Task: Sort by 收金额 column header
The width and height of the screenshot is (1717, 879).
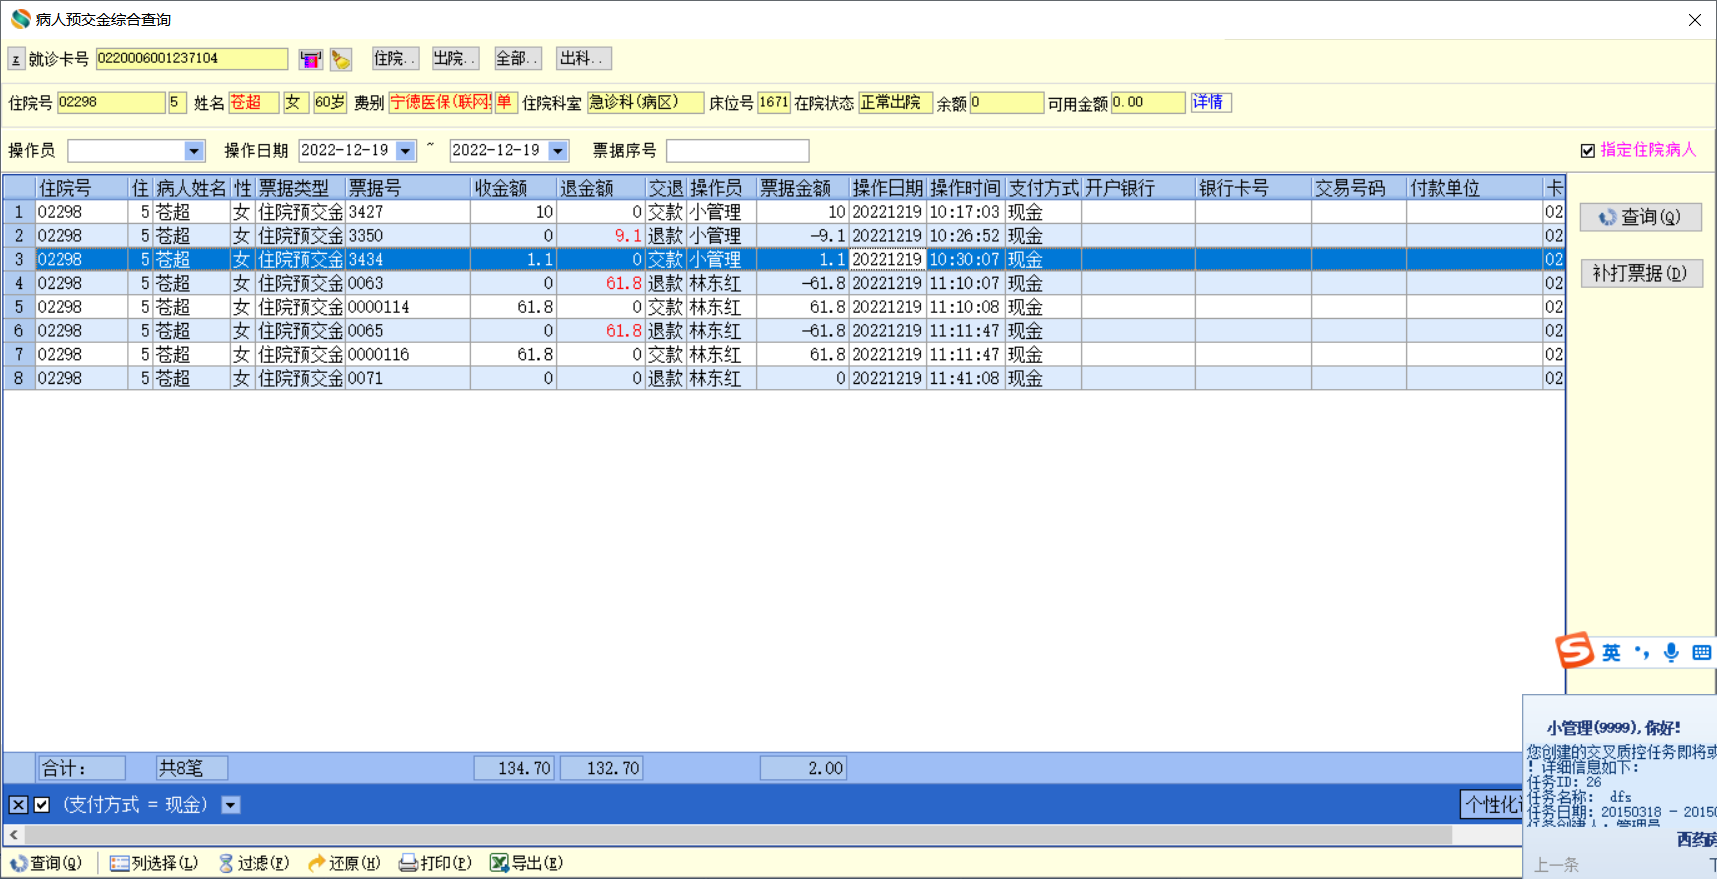Action: pos(513,188)
